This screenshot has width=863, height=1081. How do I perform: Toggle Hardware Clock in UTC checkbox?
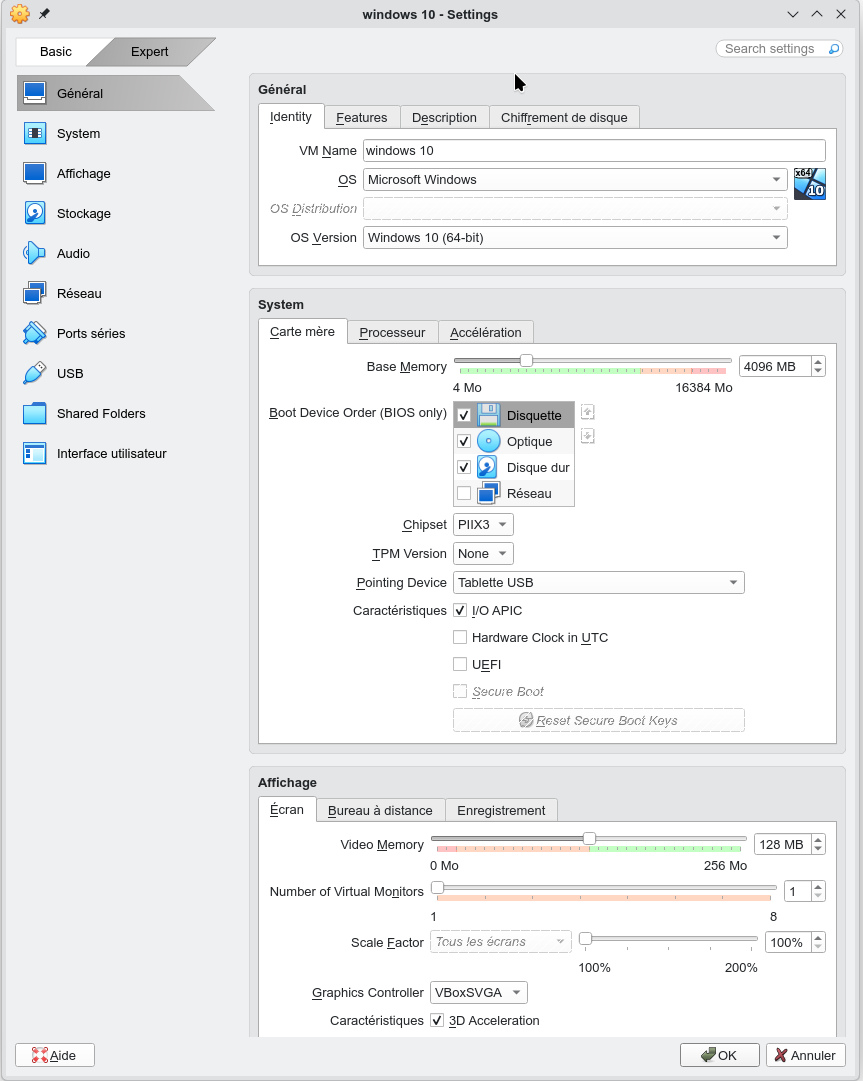pyautogui.click(x=460, y=637)
